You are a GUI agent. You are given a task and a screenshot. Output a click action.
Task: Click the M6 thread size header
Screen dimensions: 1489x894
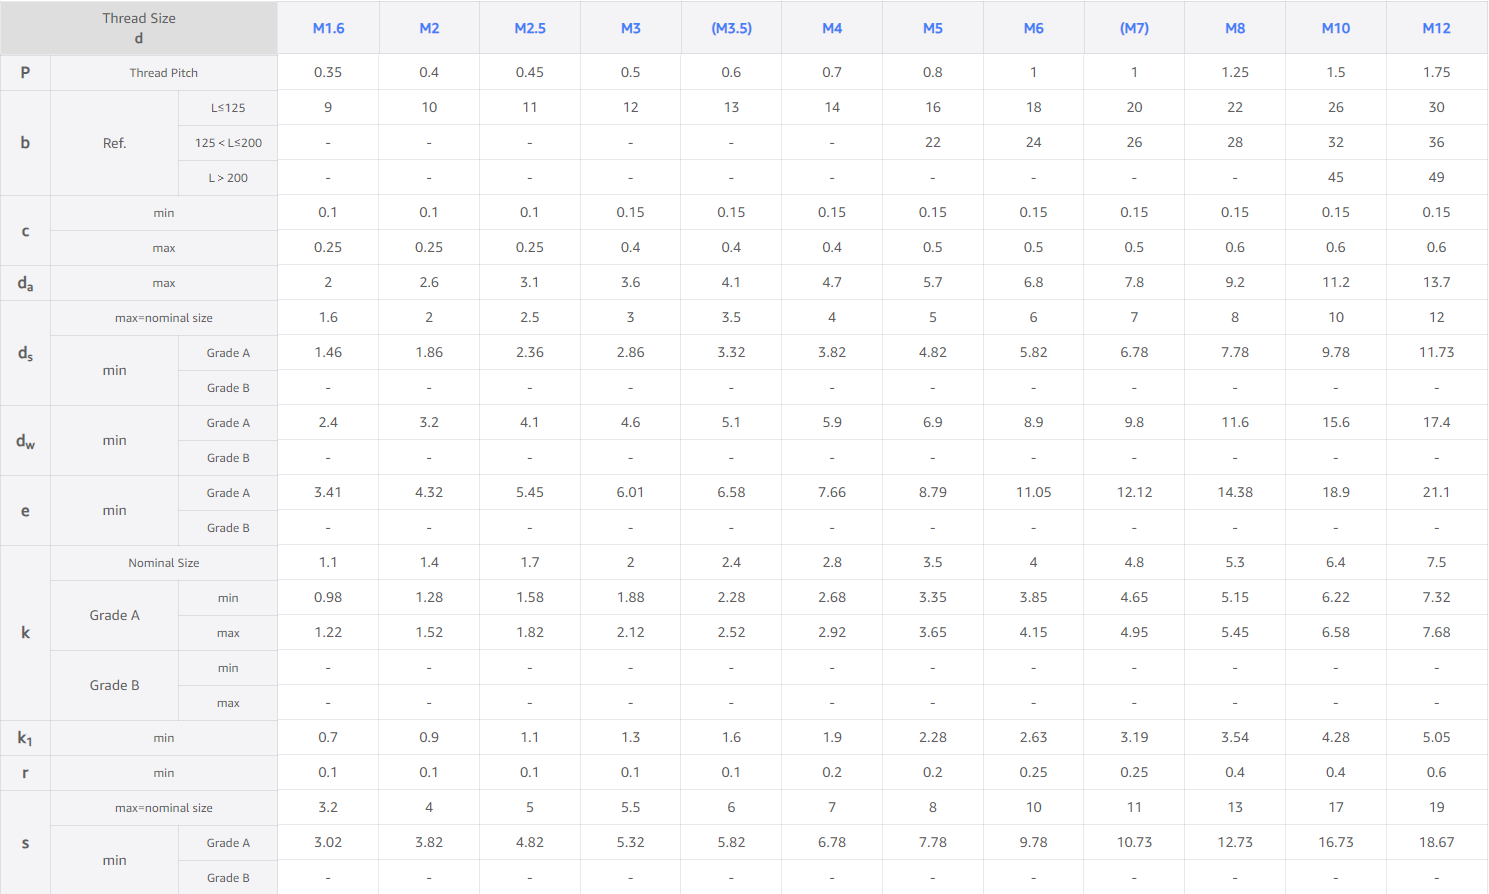[1034, 28]
